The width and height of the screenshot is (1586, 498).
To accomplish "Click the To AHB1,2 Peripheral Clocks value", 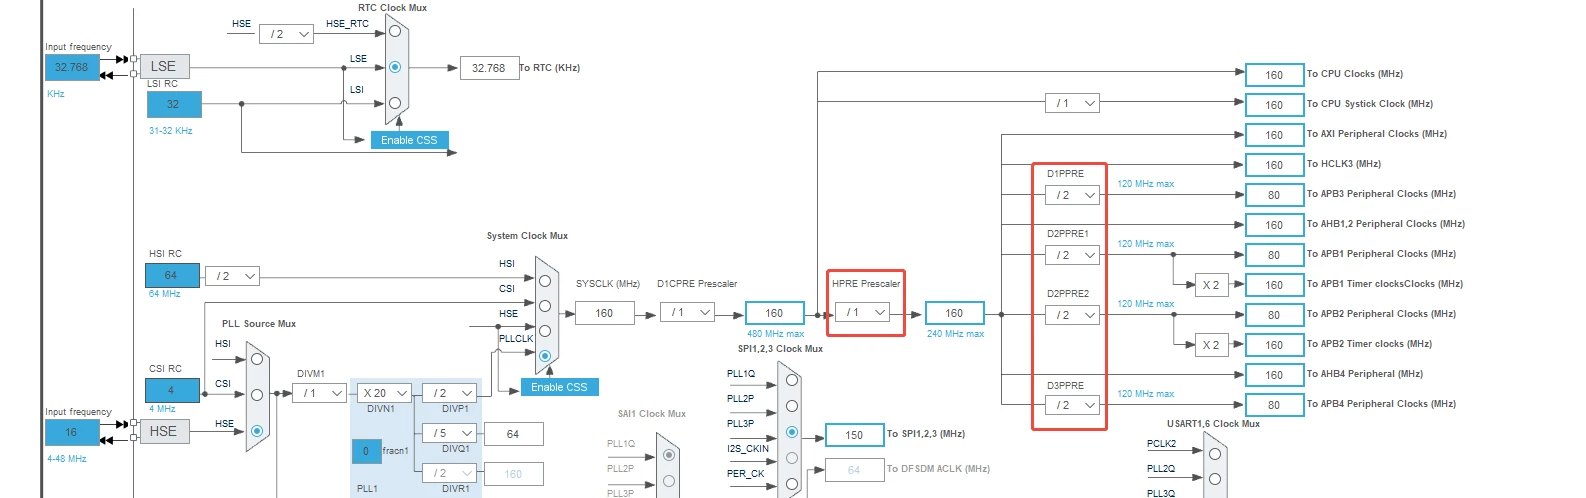I will [1274, 225].
